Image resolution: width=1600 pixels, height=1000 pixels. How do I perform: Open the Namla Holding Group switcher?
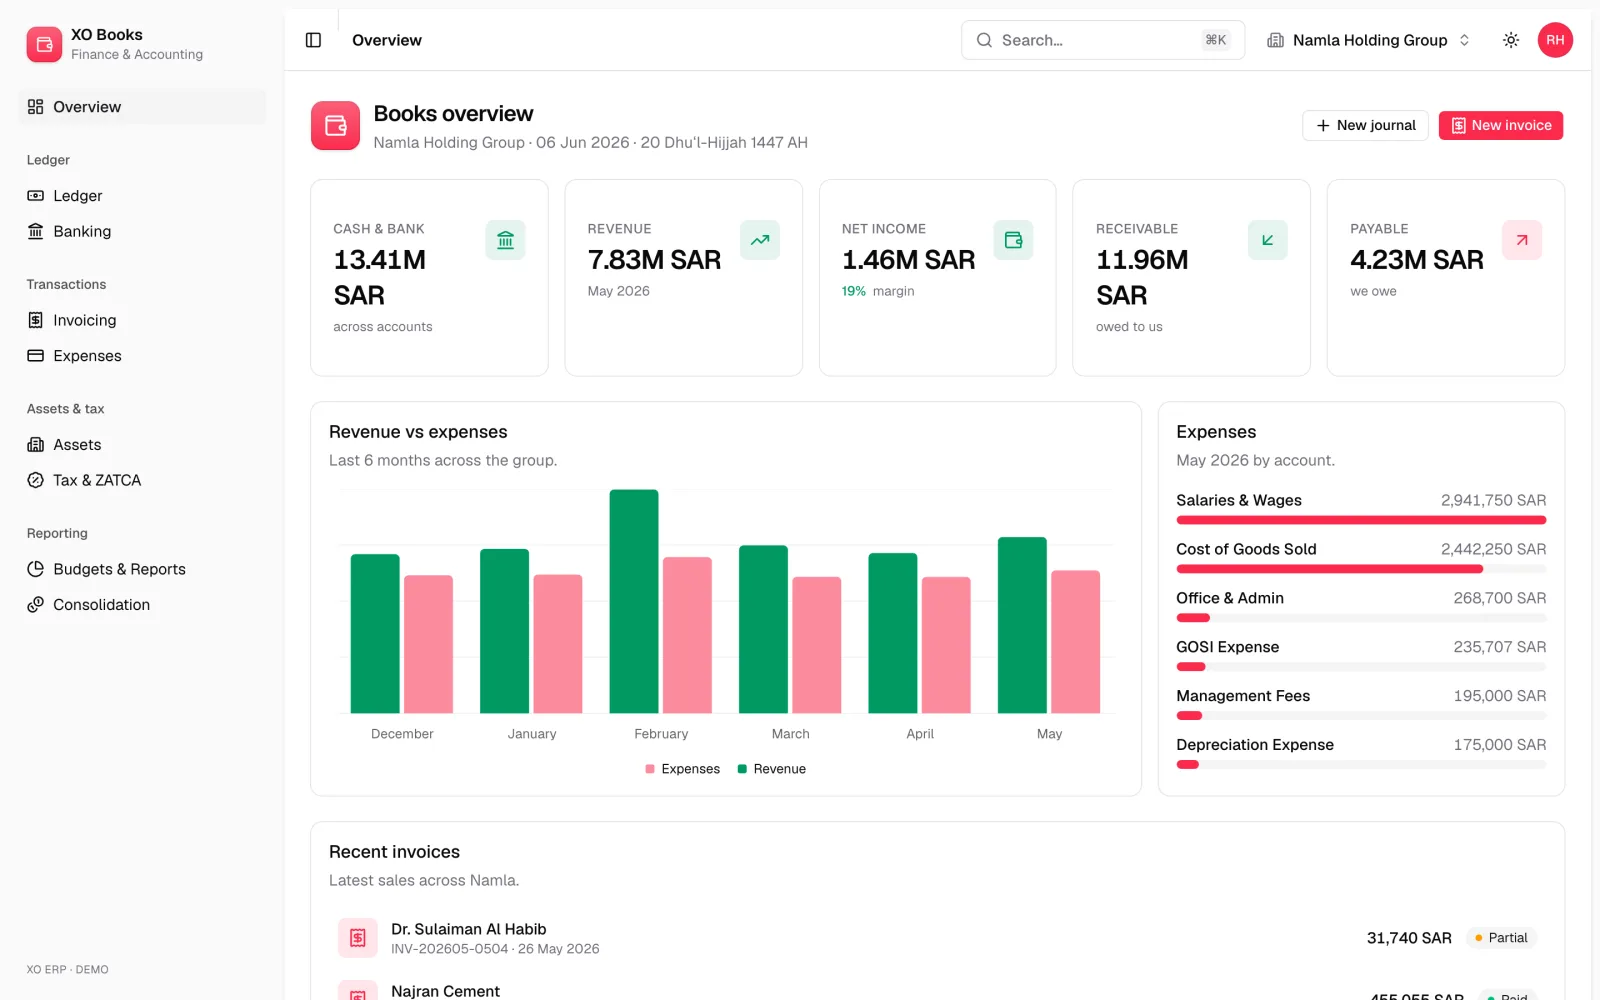click(1369, 40)
